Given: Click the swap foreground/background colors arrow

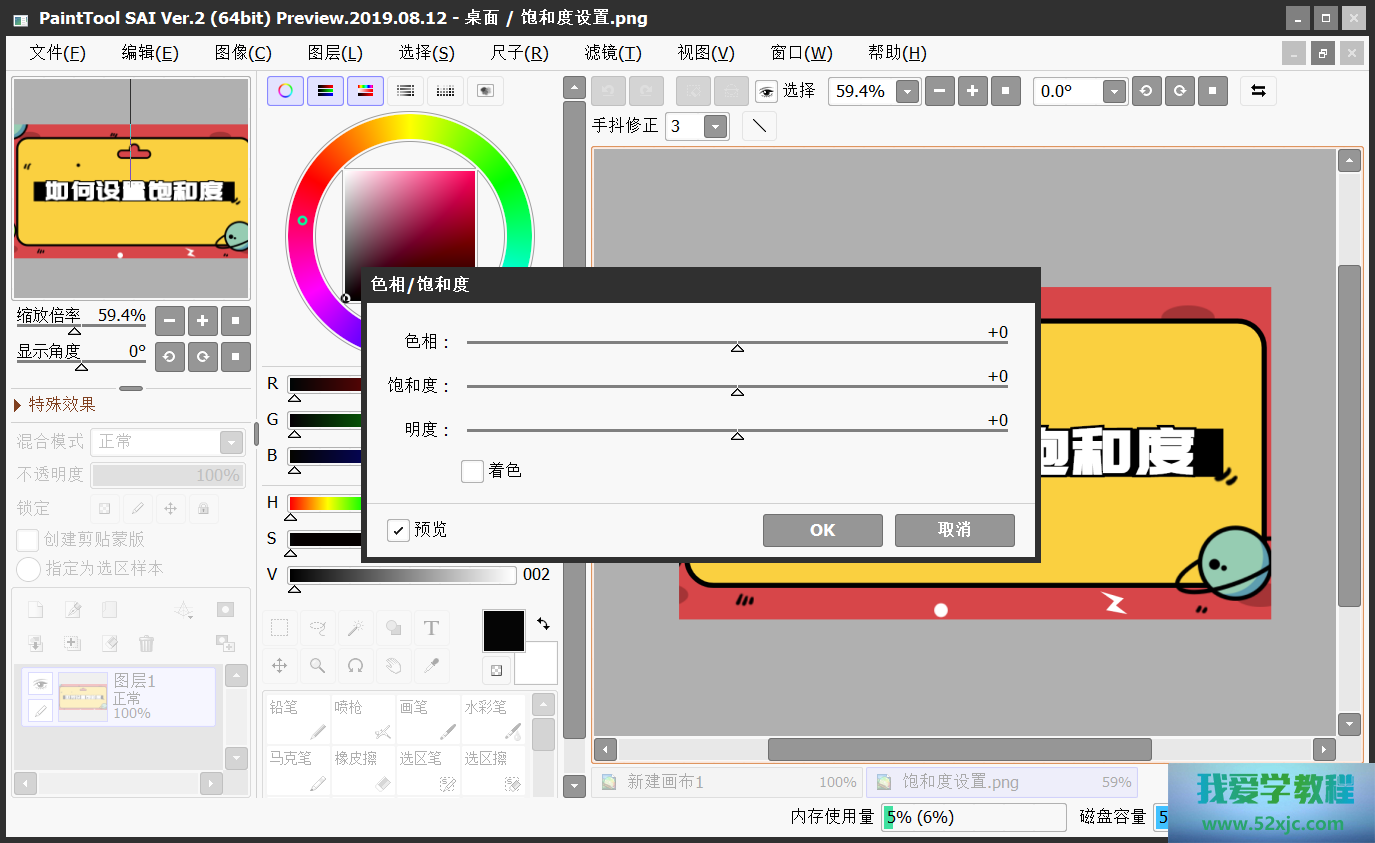Looking at the screenshot, I should (x=543, y=623).
